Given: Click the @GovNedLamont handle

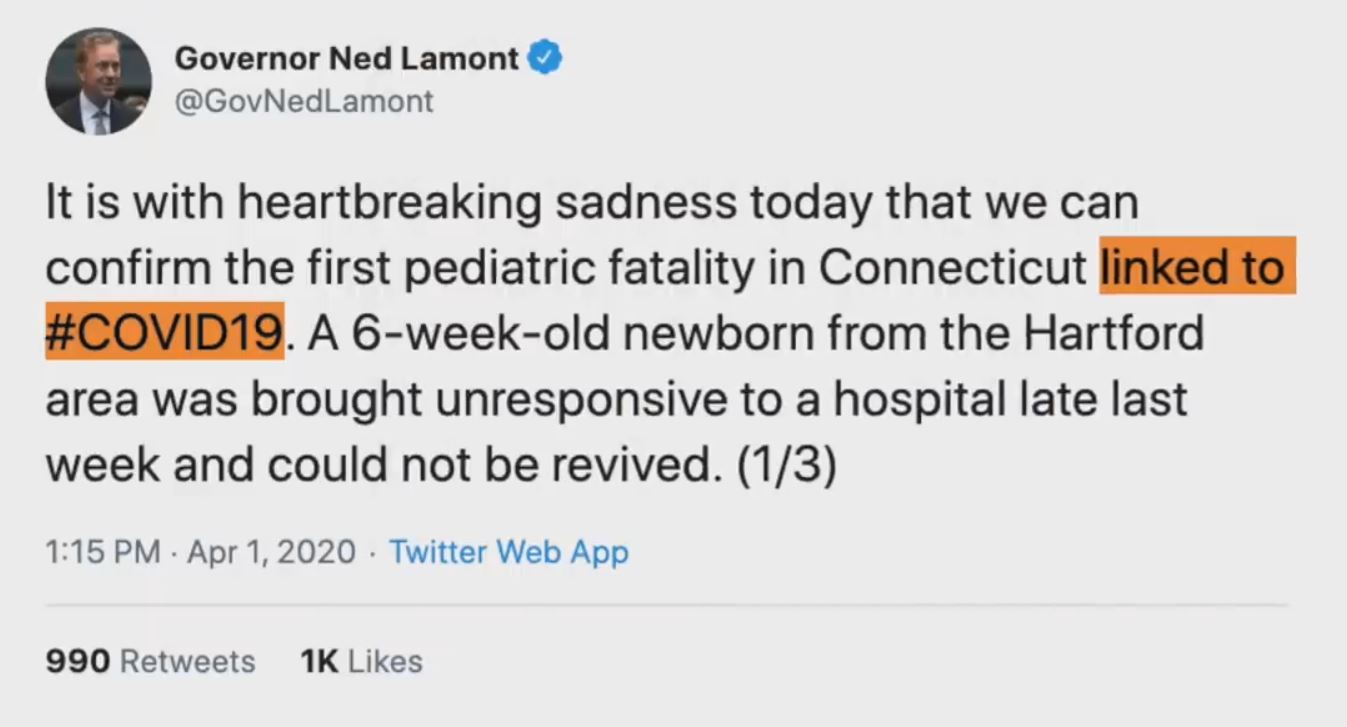Looking at the screenshot, I should point(305,101).
